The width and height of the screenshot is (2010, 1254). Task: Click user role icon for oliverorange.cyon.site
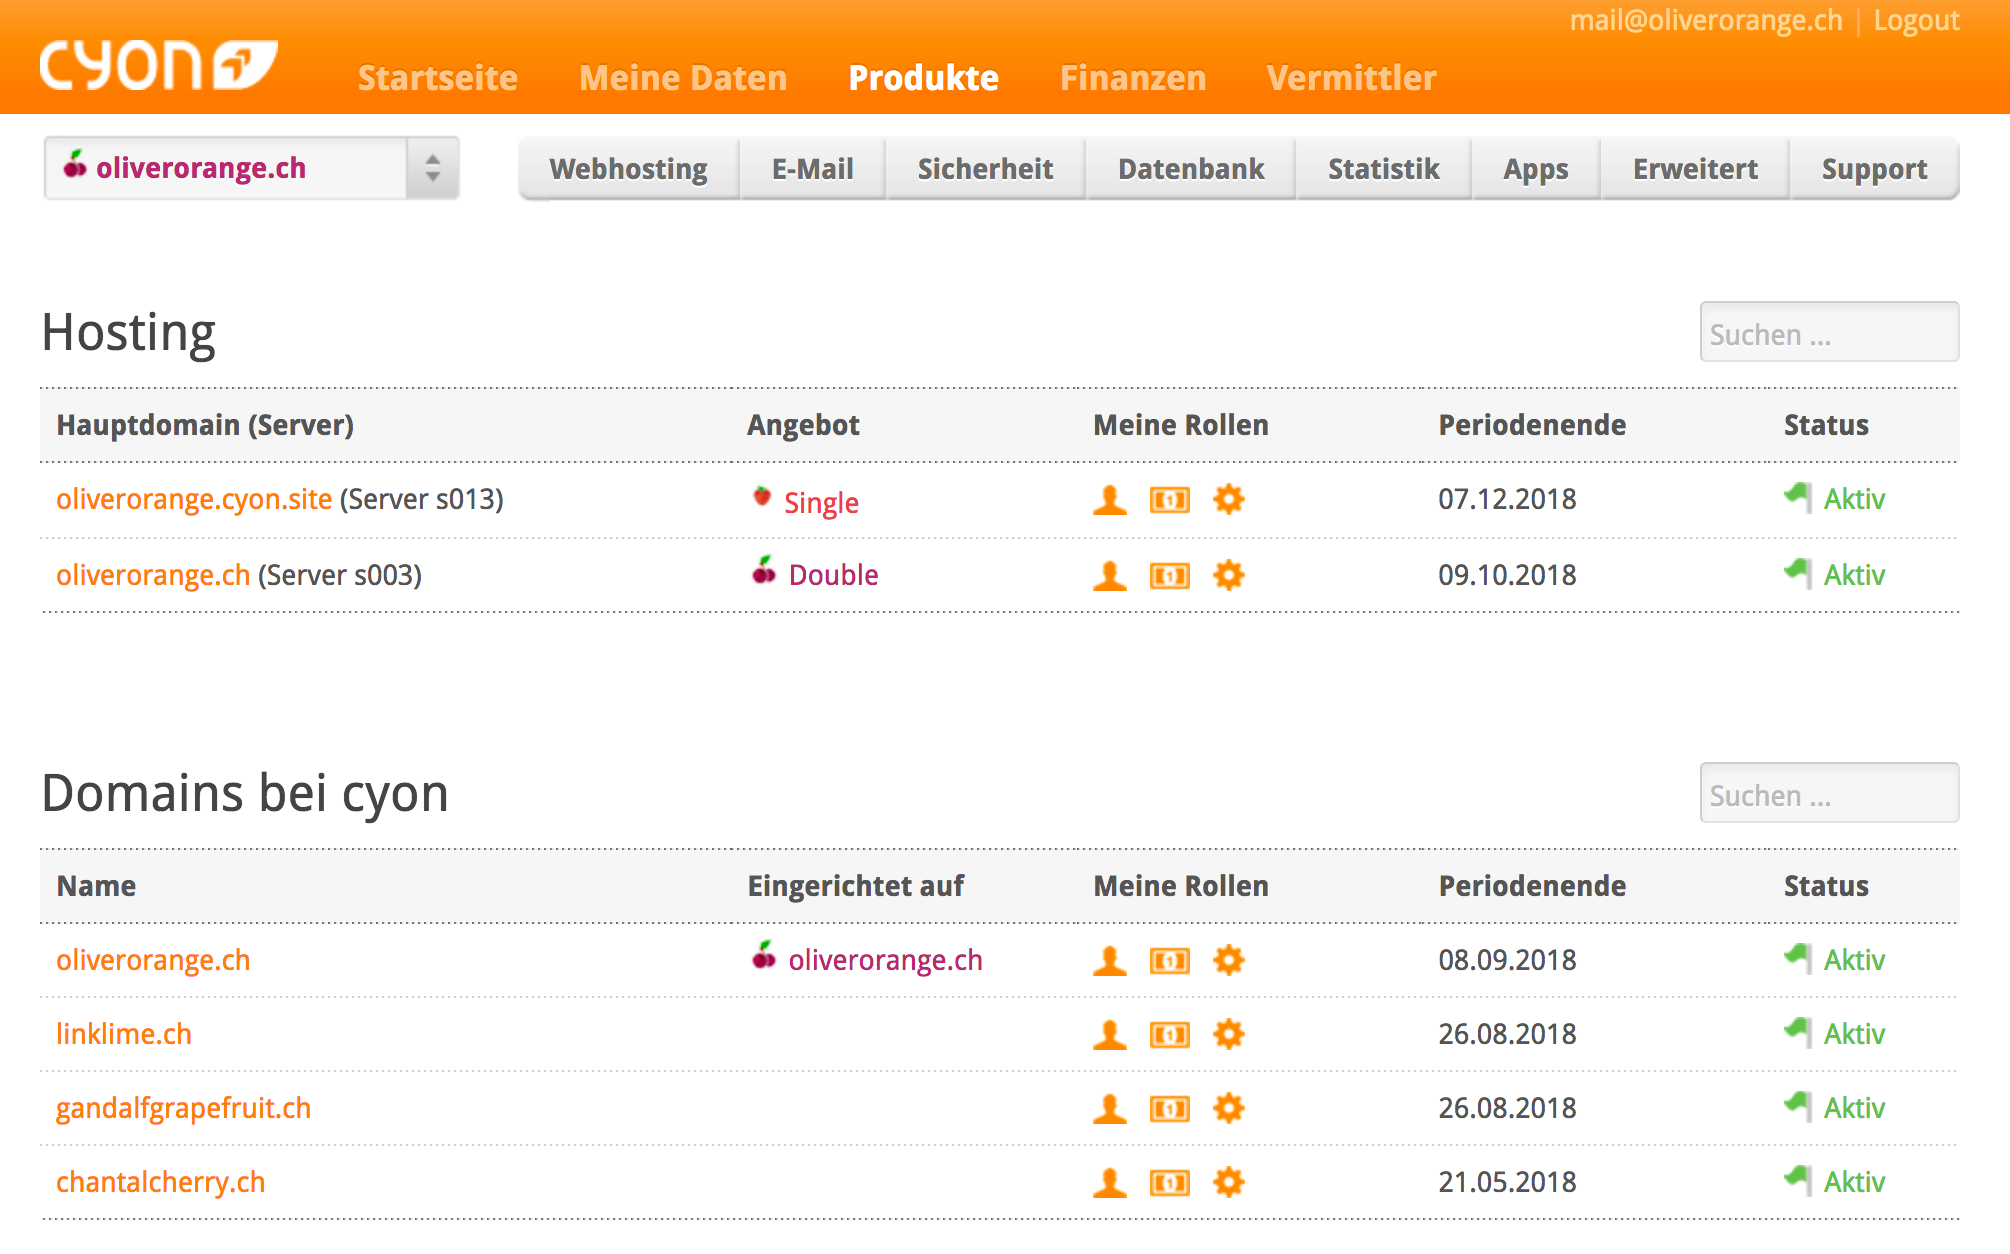coord(1109,499)
